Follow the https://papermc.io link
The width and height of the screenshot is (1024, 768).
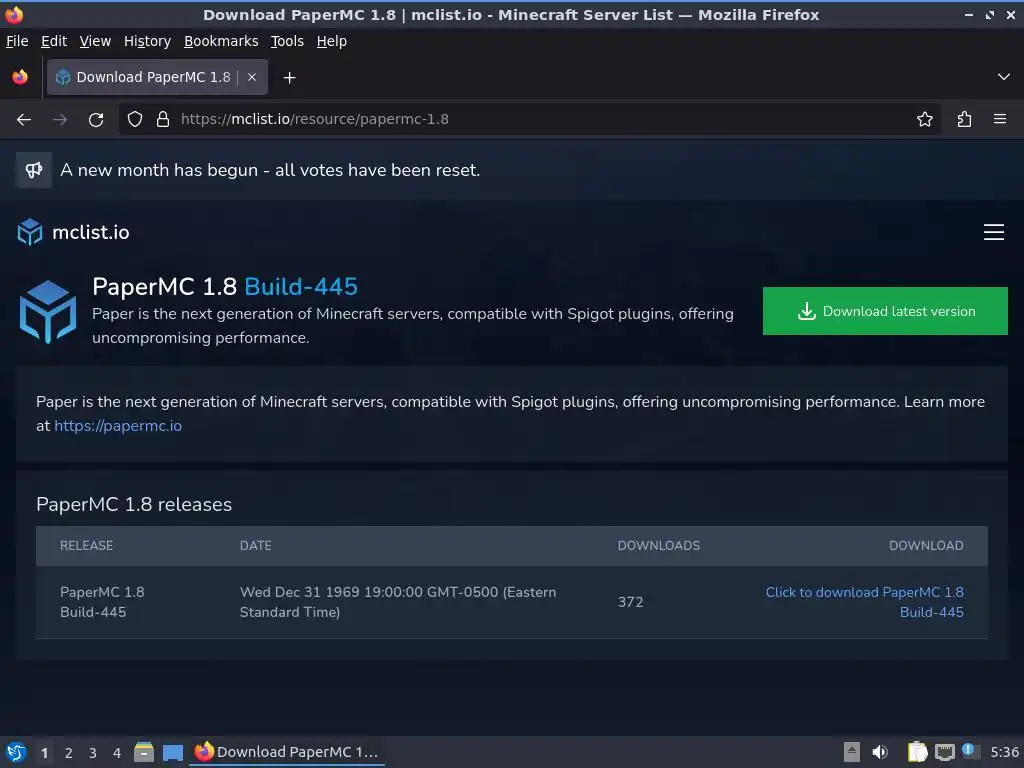coord(118,426)
